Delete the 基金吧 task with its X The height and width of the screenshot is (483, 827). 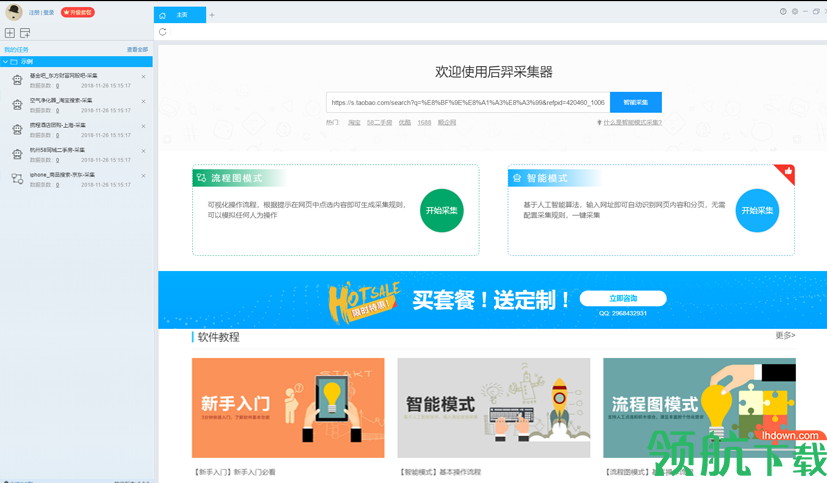(143, 76)
